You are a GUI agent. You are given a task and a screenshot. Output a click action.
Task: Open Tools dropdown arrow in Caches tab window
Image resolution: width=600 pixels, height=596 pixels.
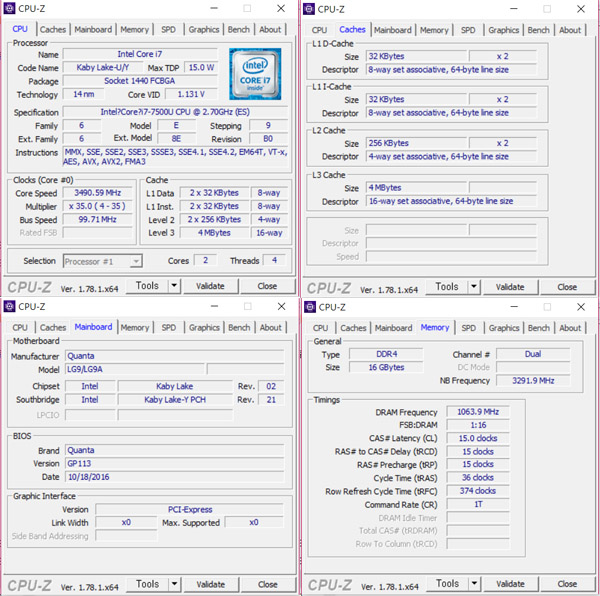pos(474,287)
